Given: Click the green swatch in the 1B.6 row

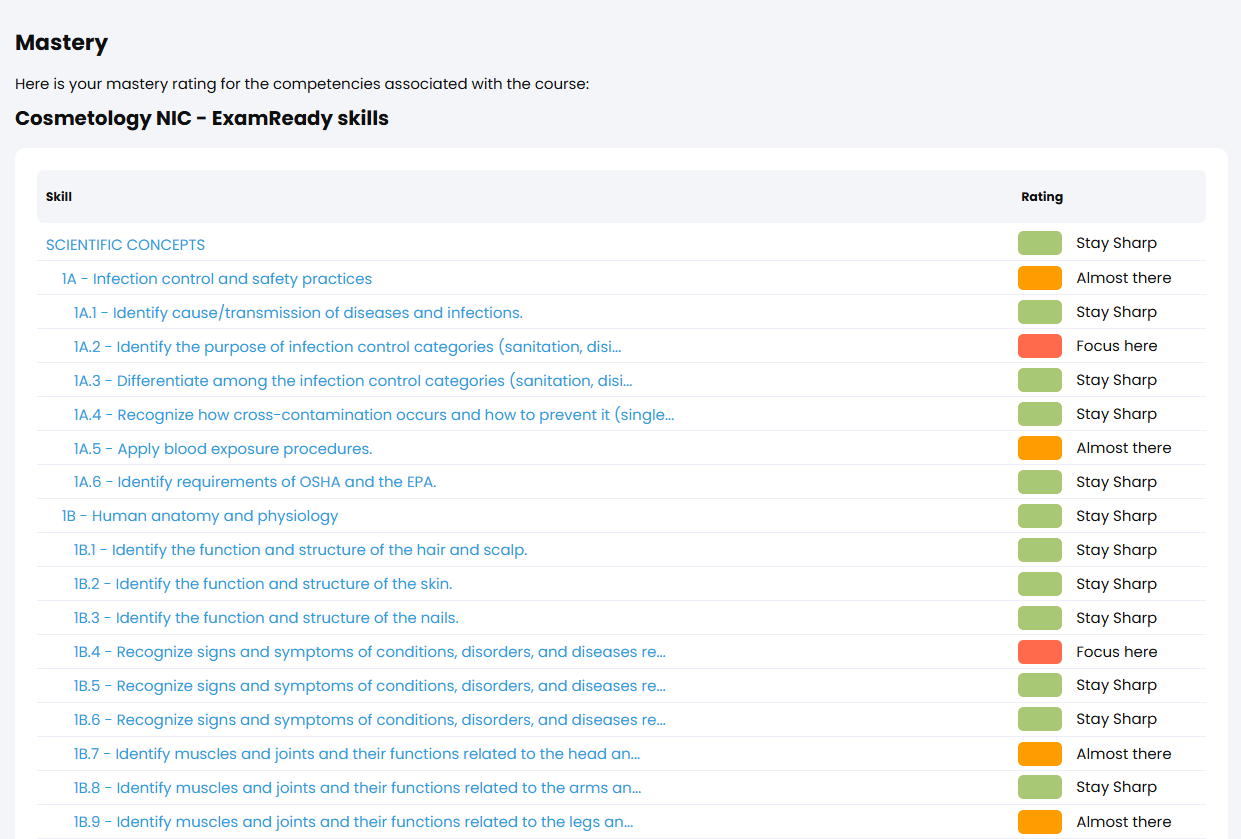Looking at the screenshot, I should [1040, 719].
